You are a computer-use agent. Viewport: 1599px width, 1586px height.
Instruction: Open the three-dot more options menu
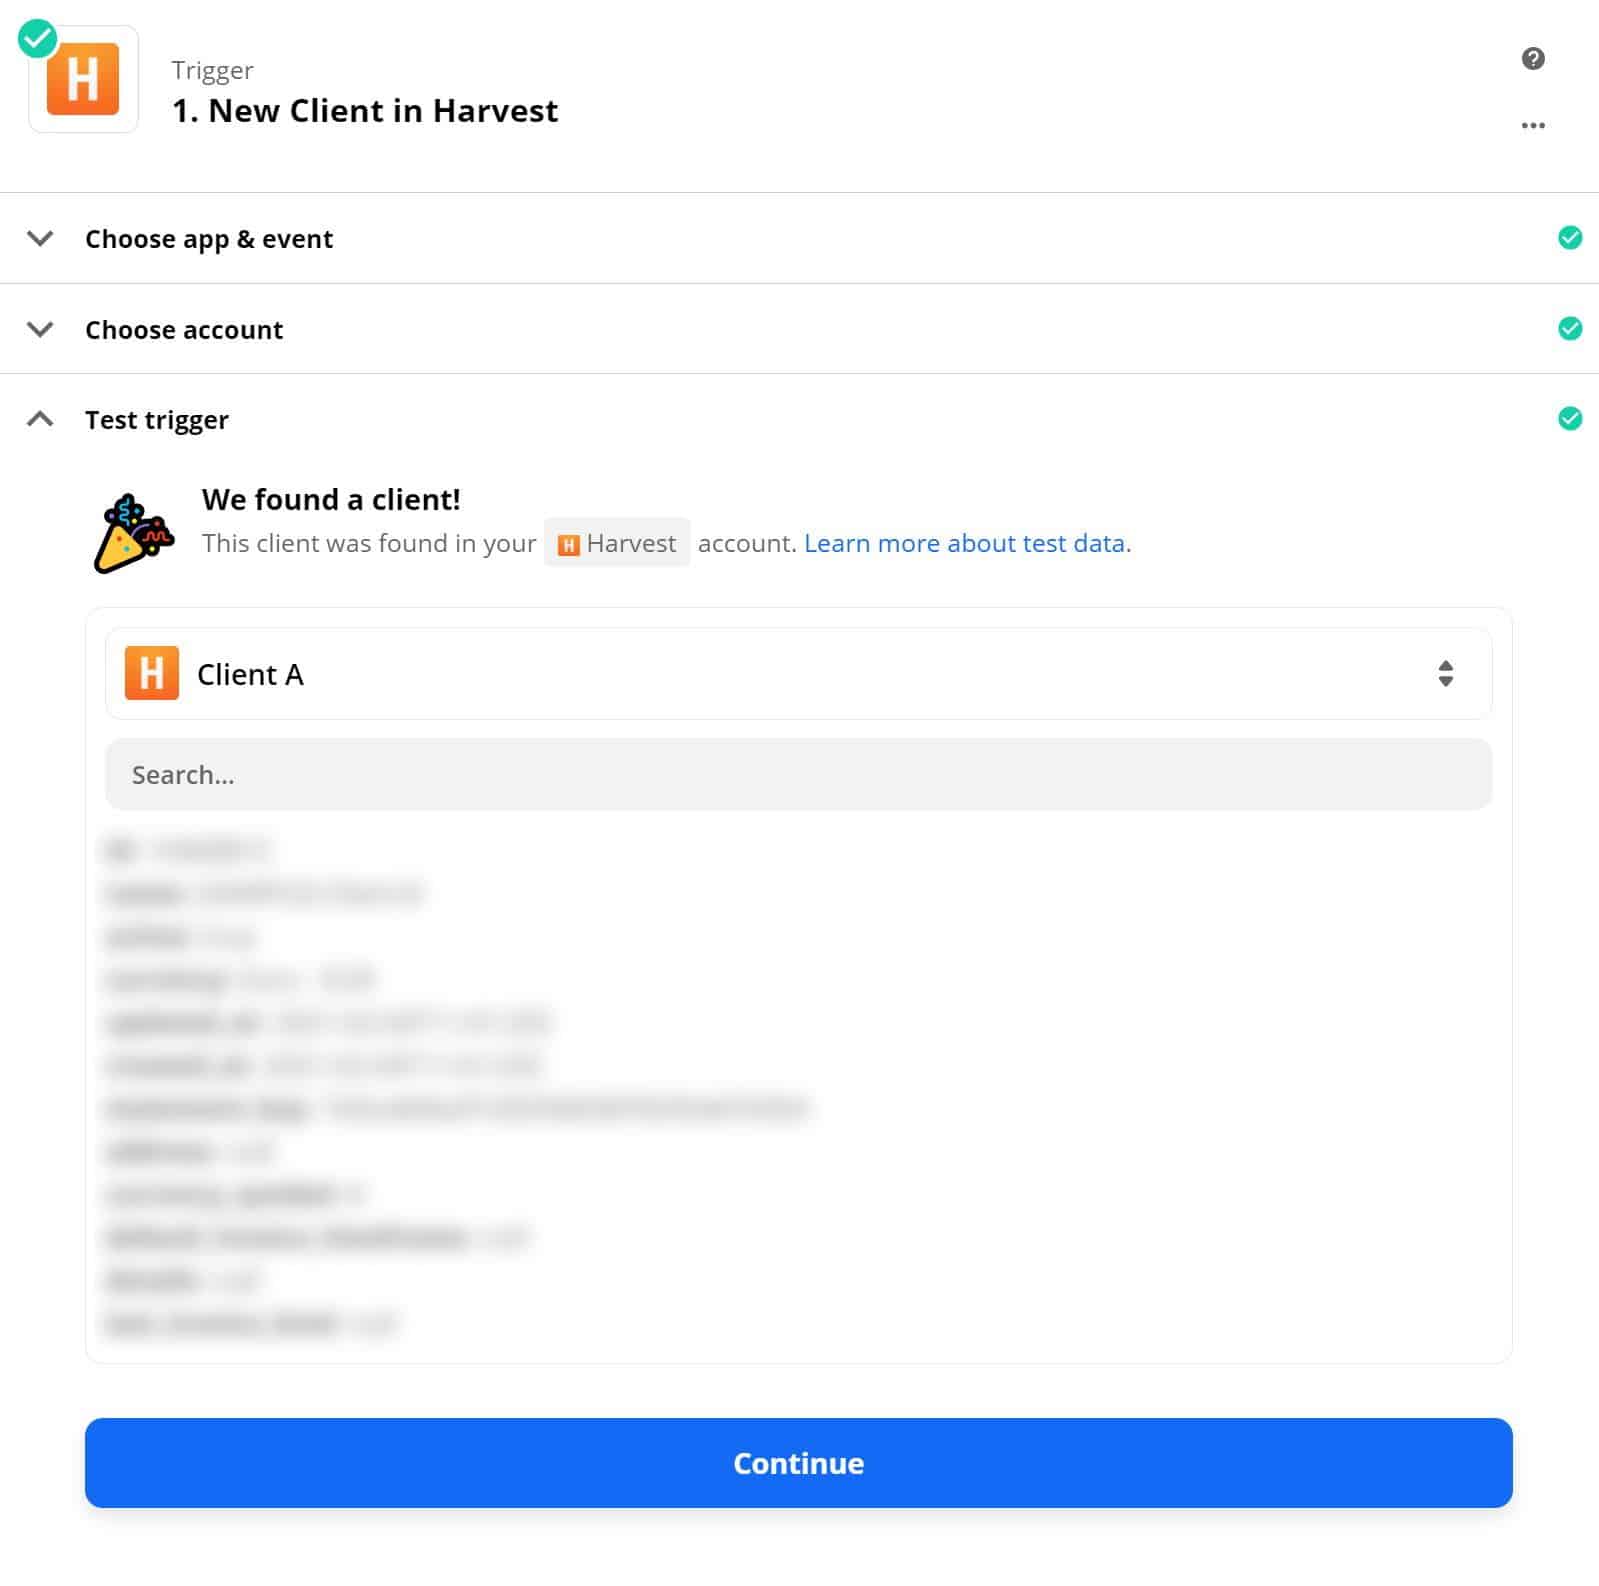1533,125
